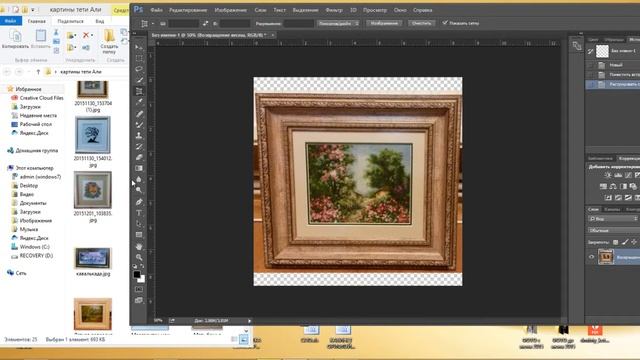The height and width of the screenshot is (360, 640).
Task: Select the Gradient tool
Action: click(139, 168)
